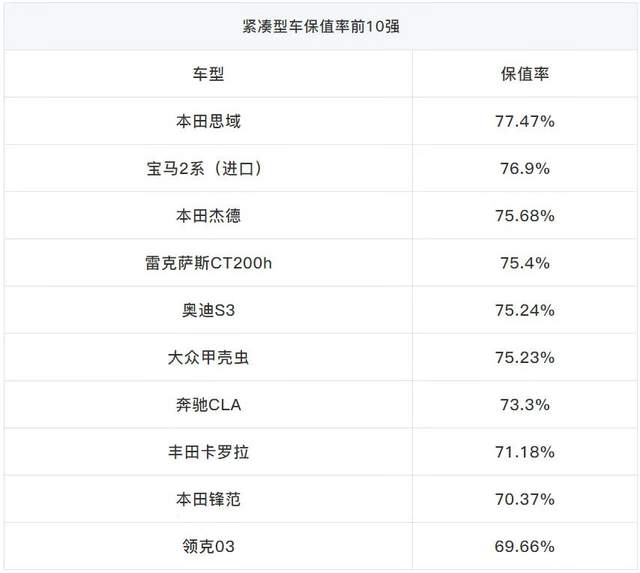The width and height of the screenshot is (640, 573).
Task: Select the 奔驰CLA cell
Action: (x=208, y=405)
